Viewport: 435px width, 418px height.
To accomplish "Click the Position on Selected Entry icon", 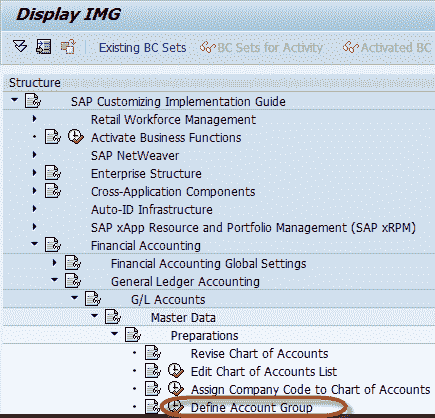I will [44, 47].
